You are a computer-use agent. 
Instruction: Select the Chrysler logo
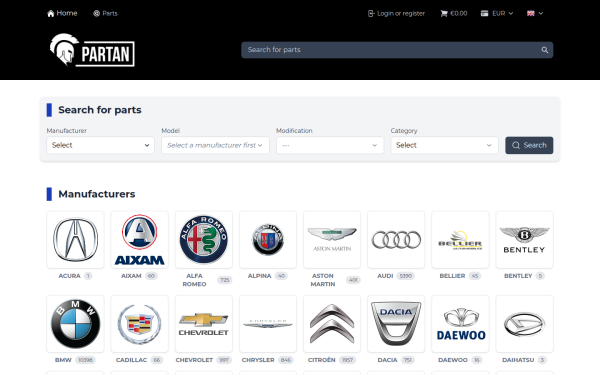[268, 324]
